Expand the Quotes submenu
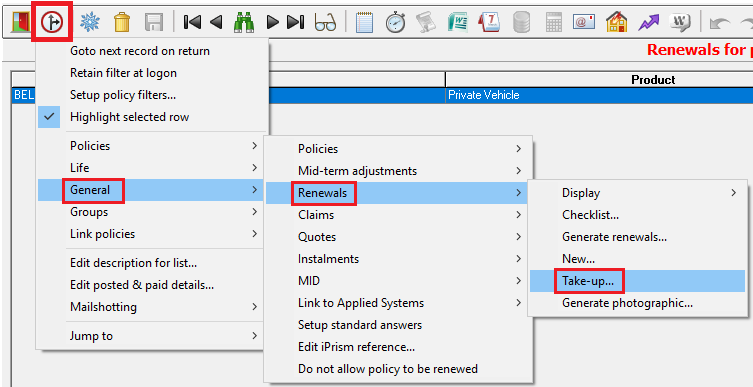 [x=398, y=237]
